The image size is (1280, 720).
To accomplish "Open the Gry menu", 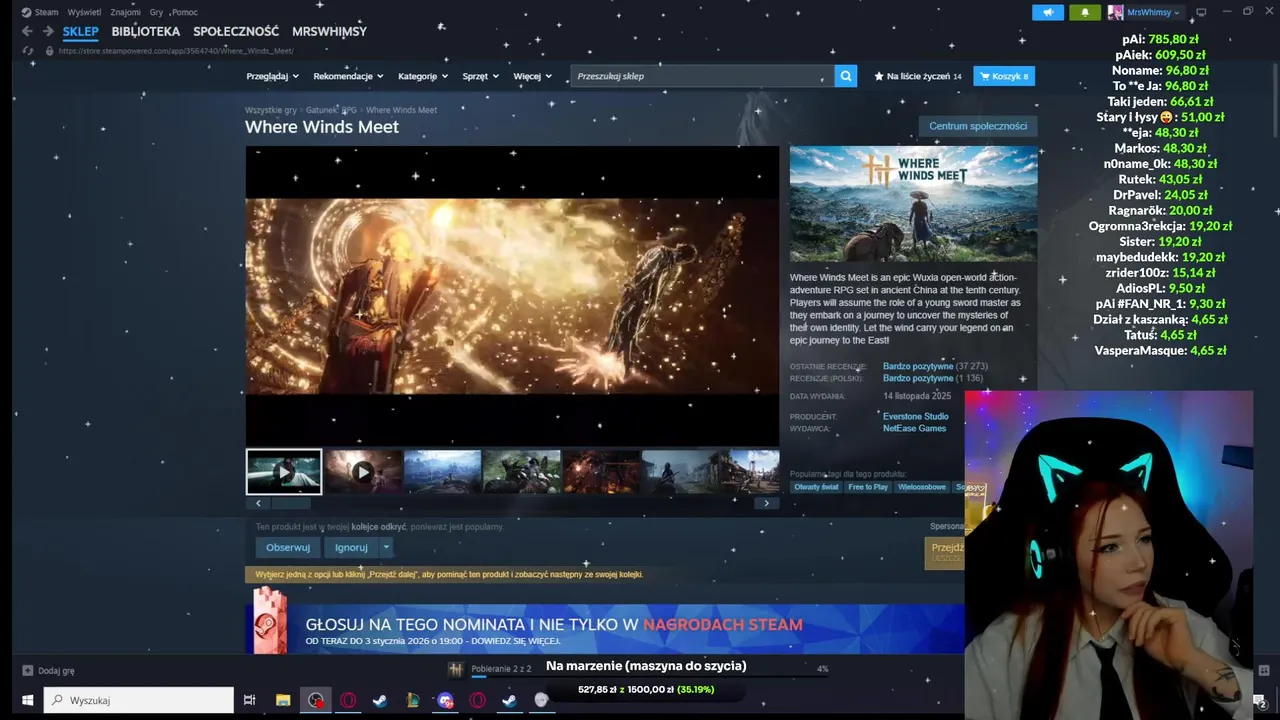I will (x=156, y=12).
